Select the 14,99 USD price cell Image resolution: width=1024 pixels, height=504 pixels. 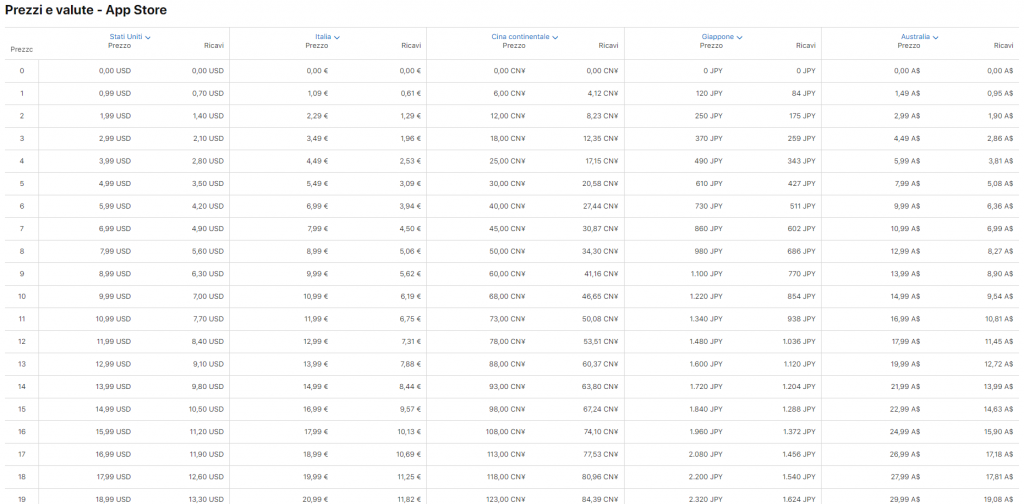[113, 409]
